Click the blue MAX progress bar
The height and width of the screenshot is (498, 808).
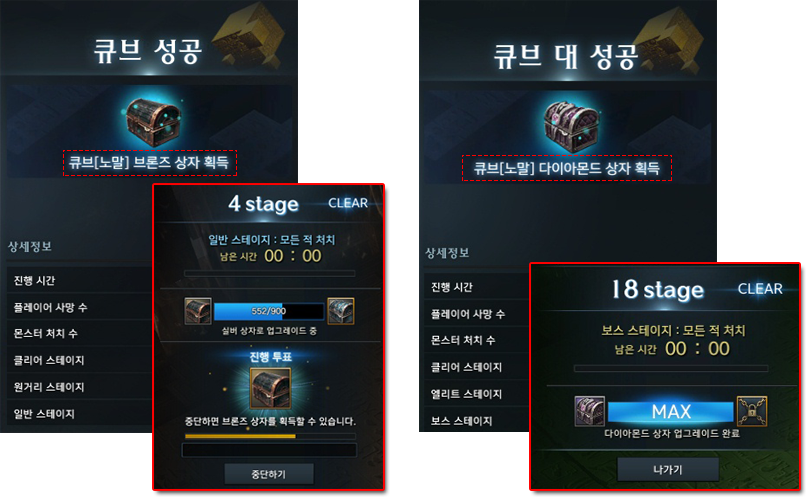click(670, 411)
